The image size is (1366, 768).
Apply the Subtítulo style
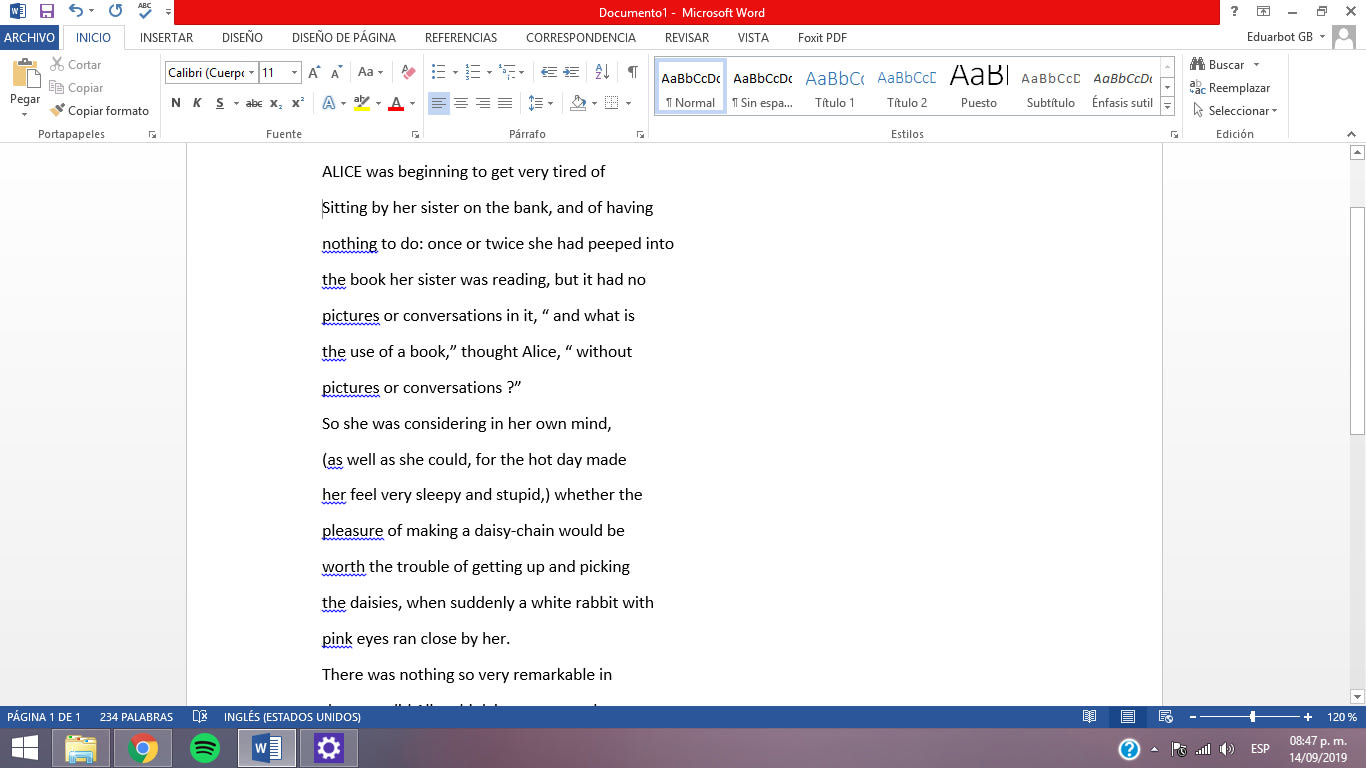pos(1051,87)
